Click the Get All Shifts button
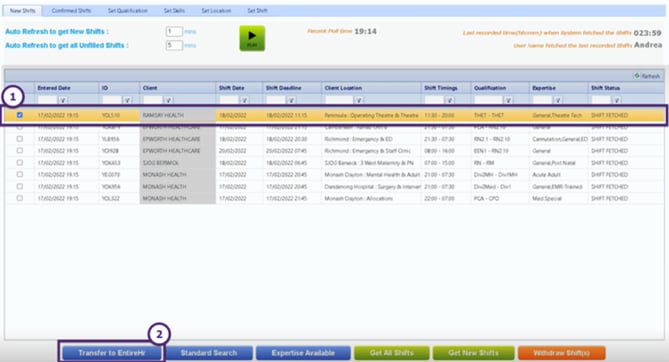This screenshot has width=669, height=362. pos(392,353)
